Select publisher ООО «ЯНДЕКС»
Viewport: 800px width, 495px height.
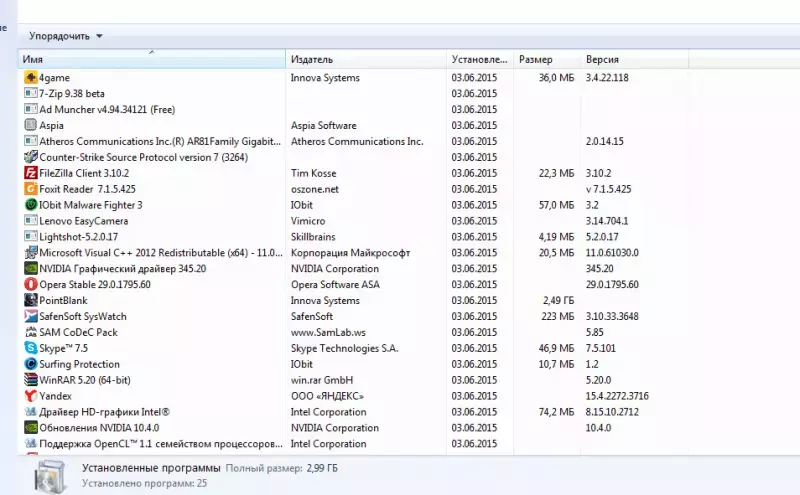327,395
